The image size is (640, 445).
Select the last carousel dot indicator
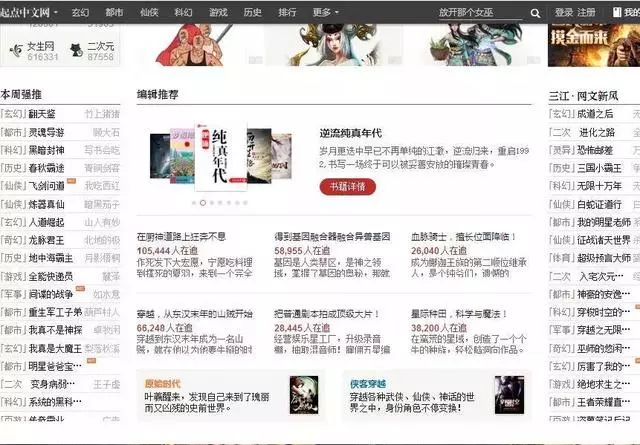245,202
